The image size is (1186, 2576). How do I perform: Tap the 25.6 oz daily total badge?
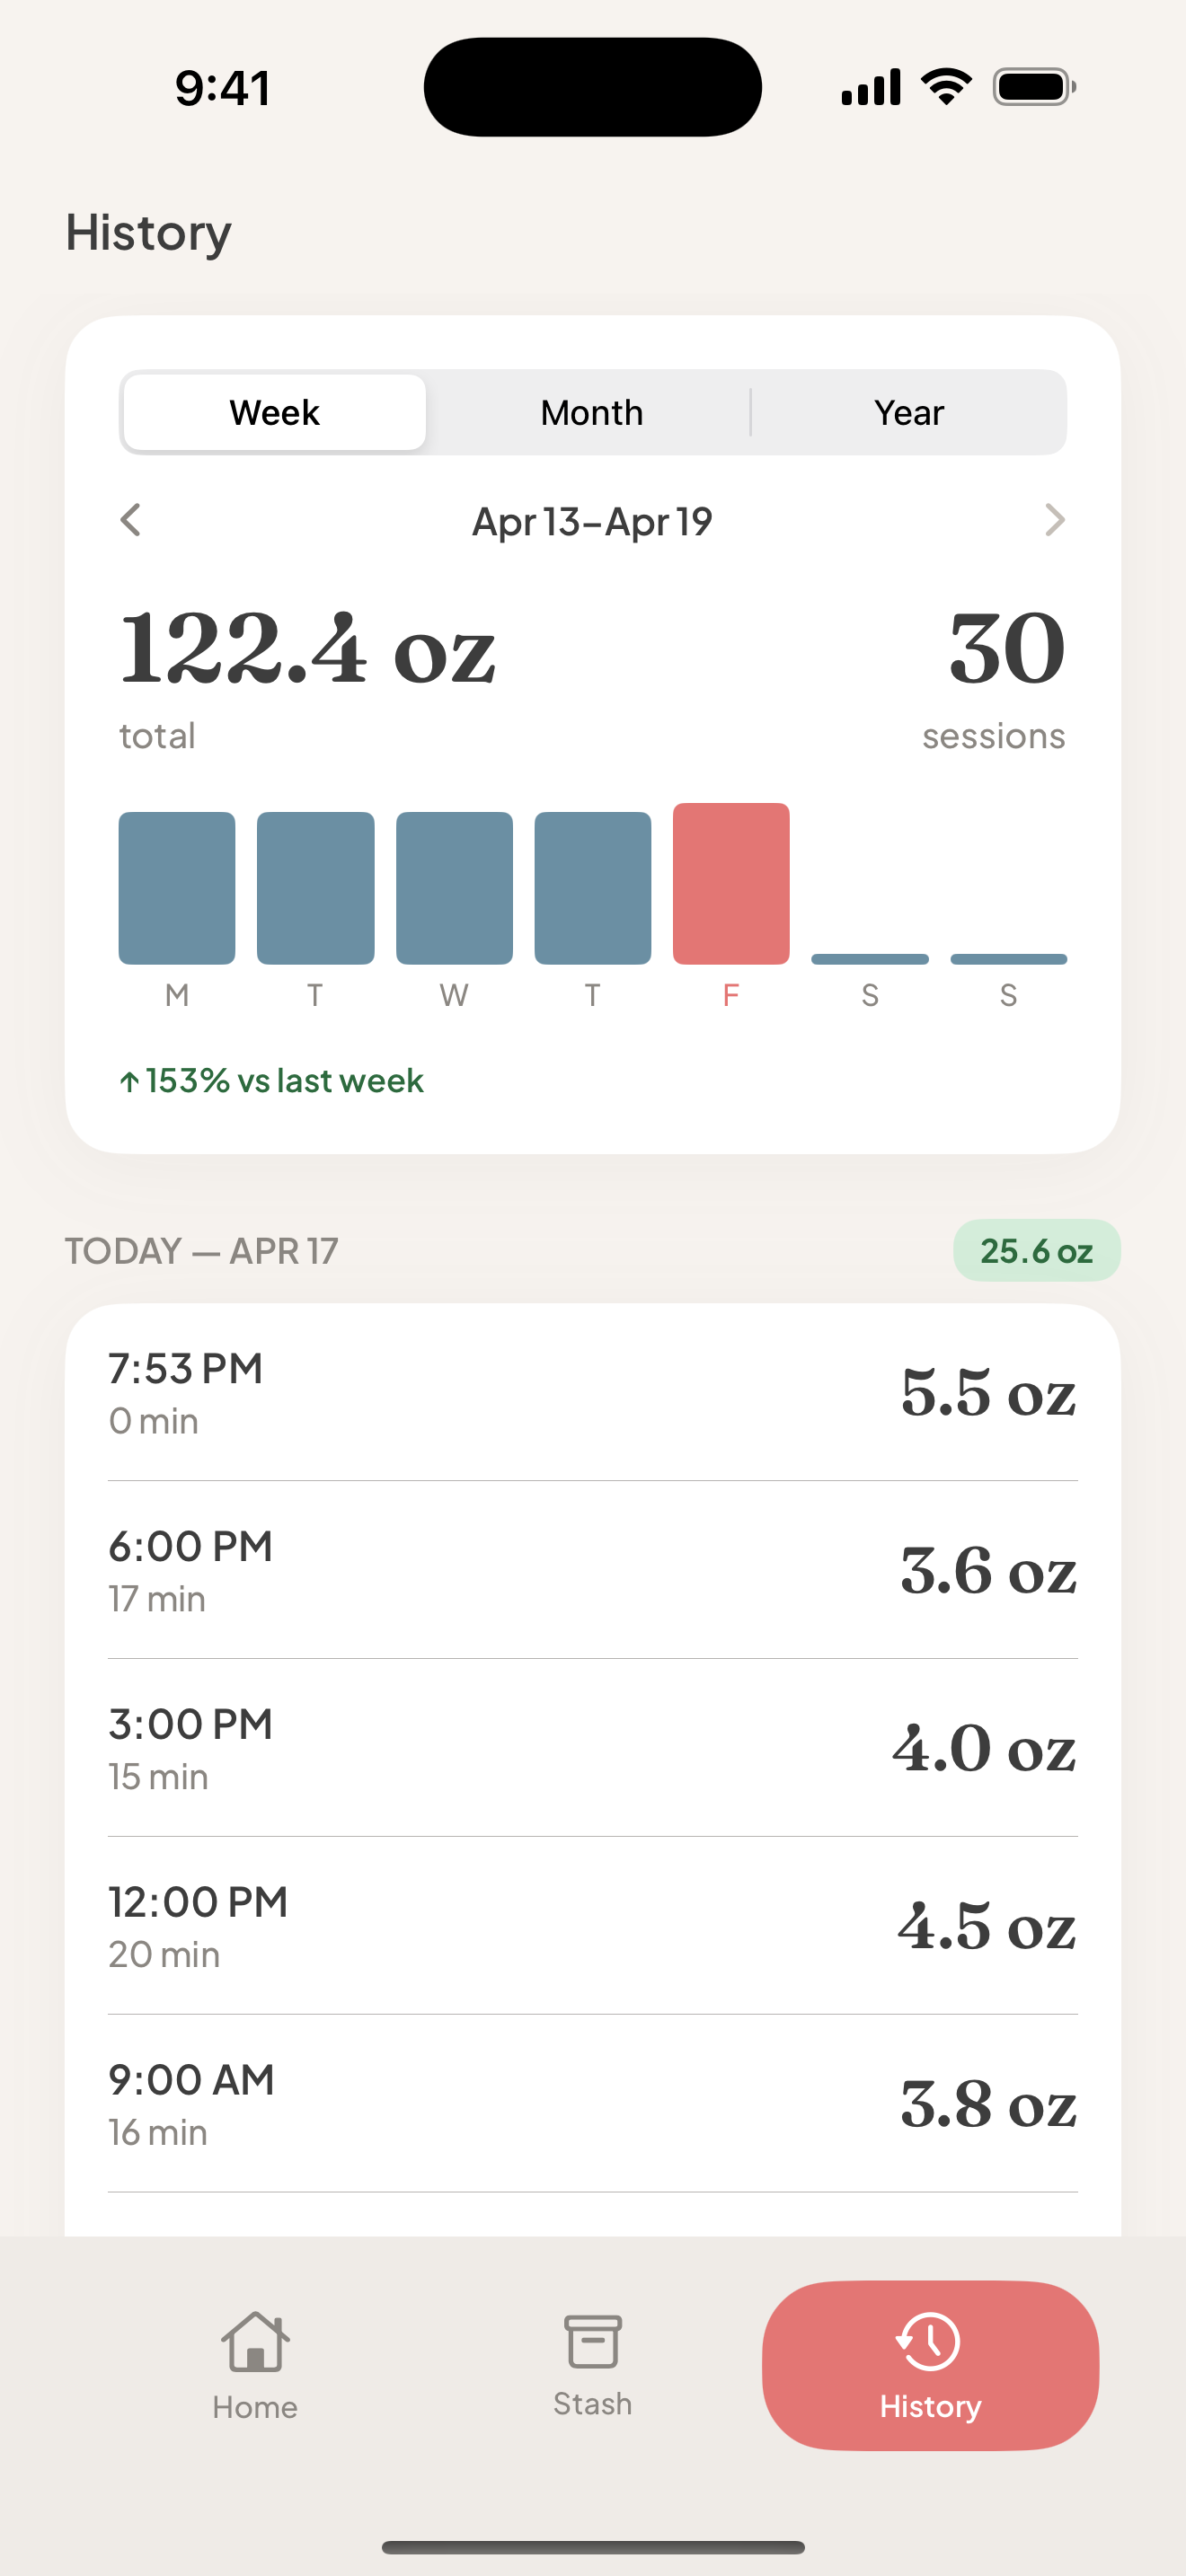pos(1036,1251)
